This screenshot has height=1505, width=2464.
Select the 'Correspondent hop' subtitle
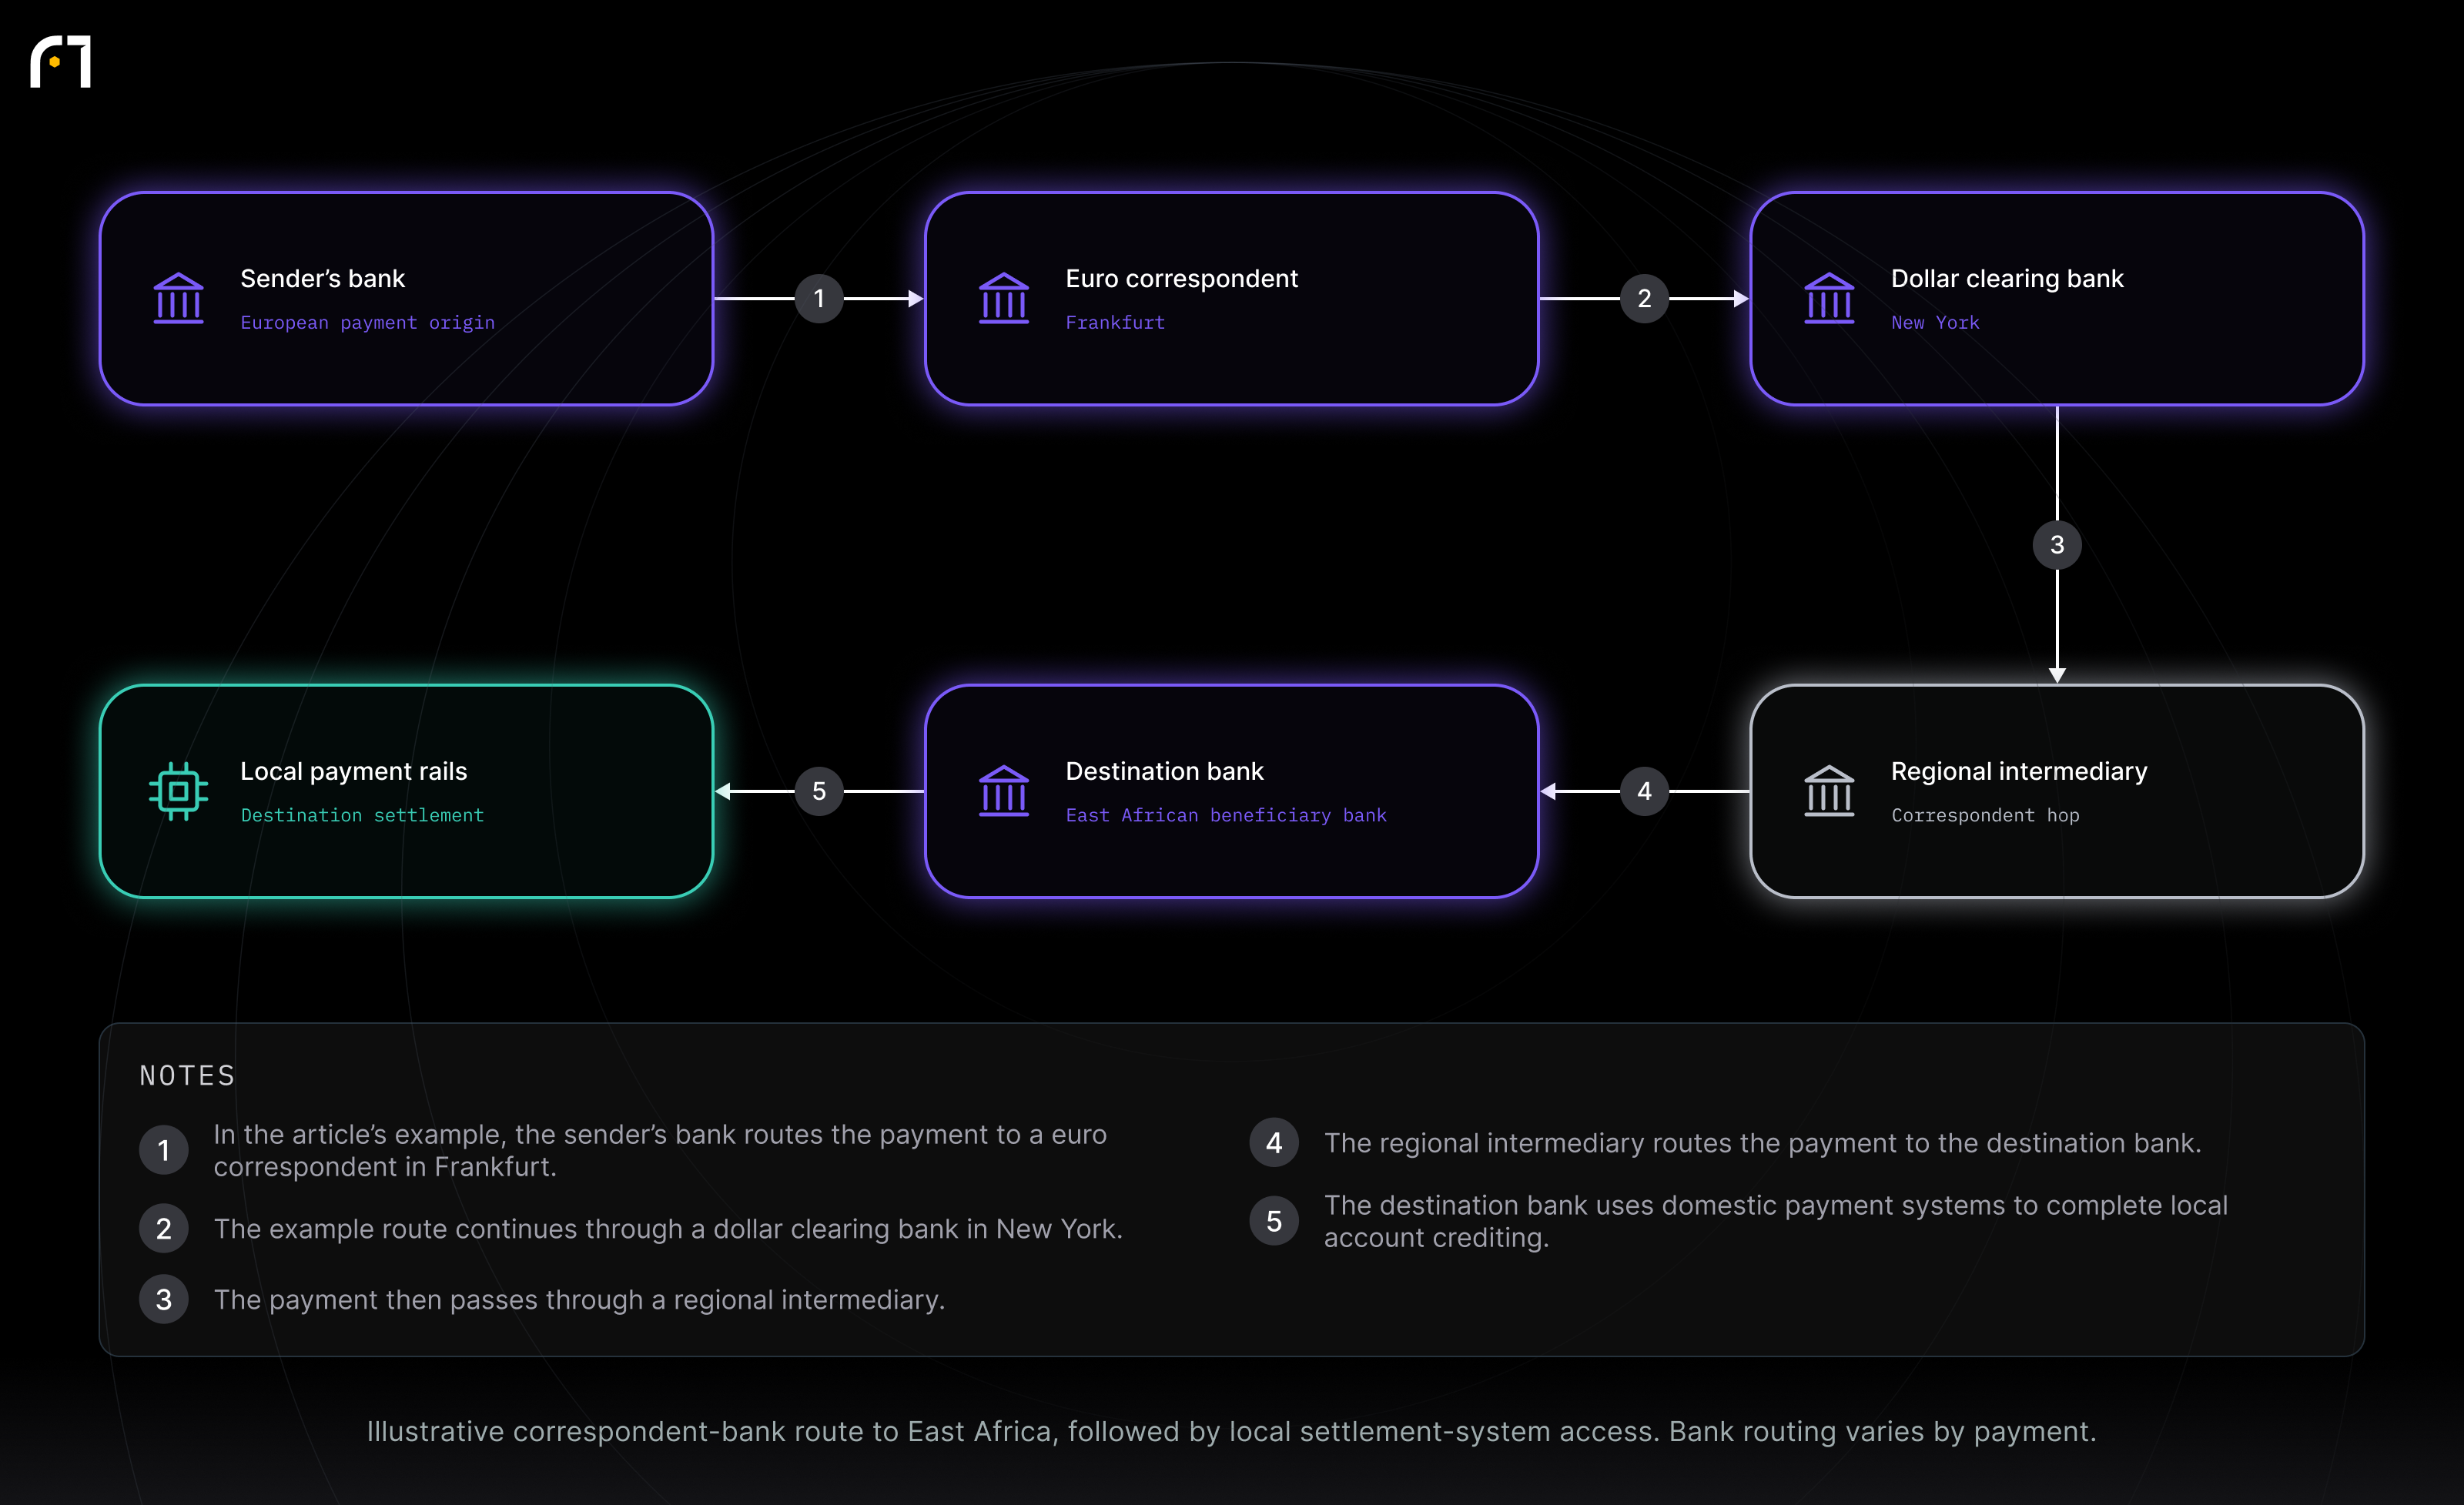(1985, 815)
